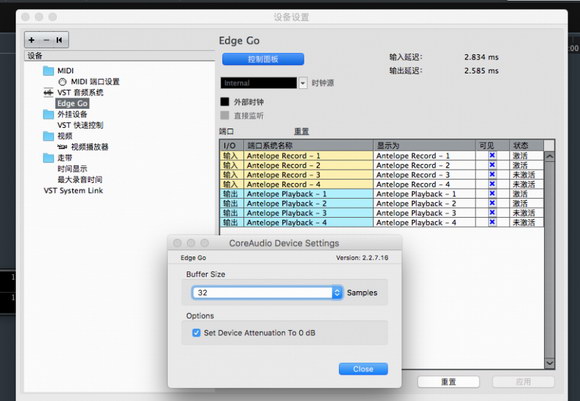
Task: Click the 重置 reset link above port table
Action: click(x=301, y=131)
